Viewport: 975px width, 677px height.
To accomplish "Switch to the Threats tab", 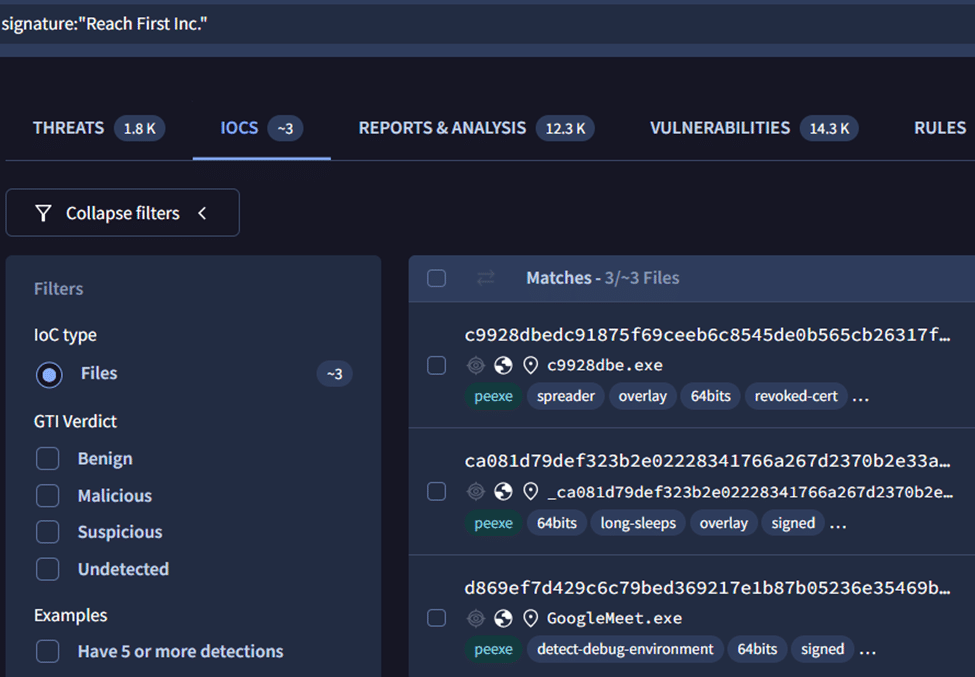I will coord(68,128).
